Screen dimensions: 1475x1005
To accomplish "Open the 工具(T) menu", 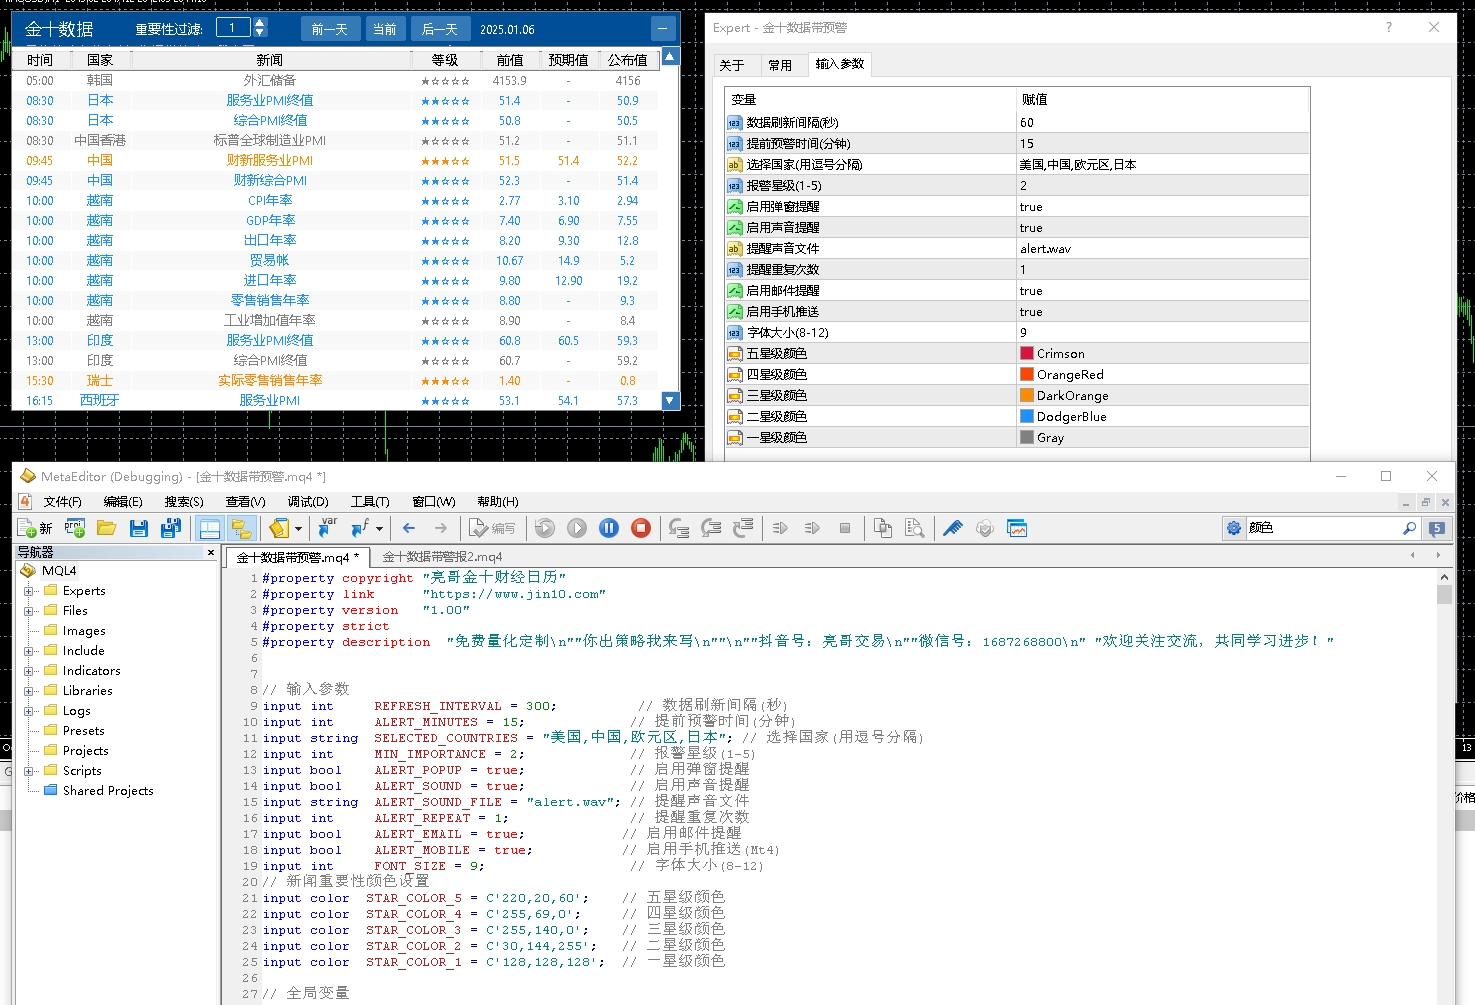I will pos(370,501).
